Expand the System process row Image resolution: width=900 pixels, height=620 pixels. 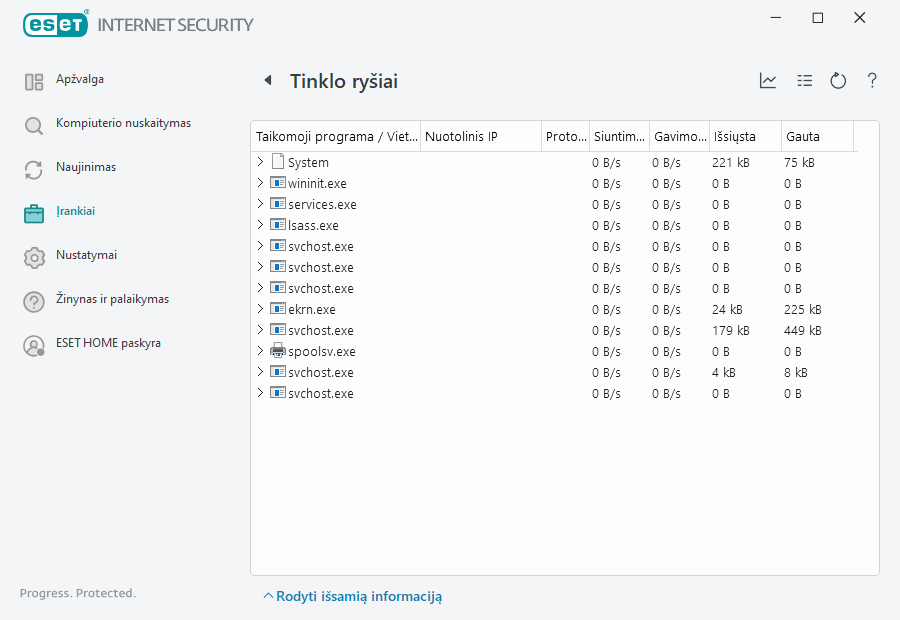261,162
